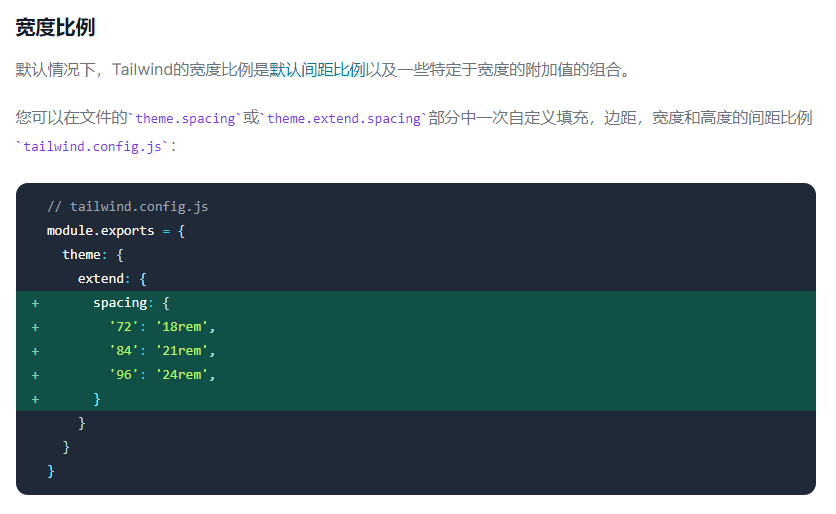Click the theme.extend.spacing inline code

pyautogui.click(x=343, y=118)
